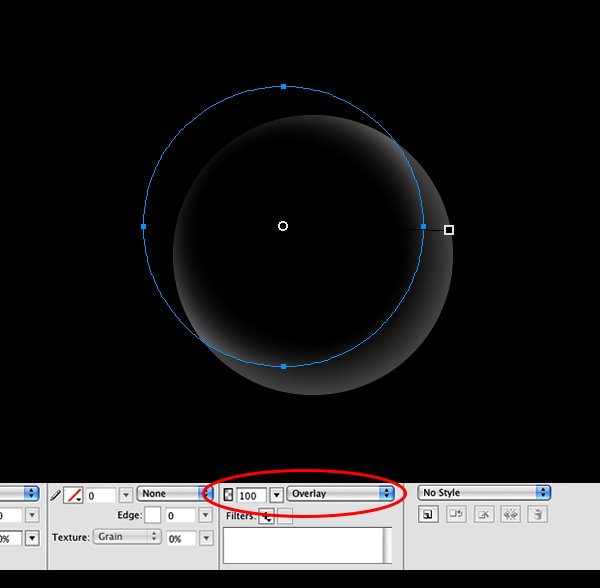Open the stroke size slider arrow
600x588 pixels.
[126, 495]
